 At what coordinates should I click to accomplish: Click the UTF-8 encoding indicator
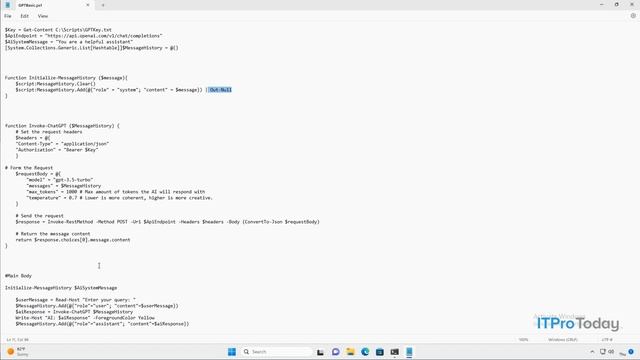pos(607,340)
